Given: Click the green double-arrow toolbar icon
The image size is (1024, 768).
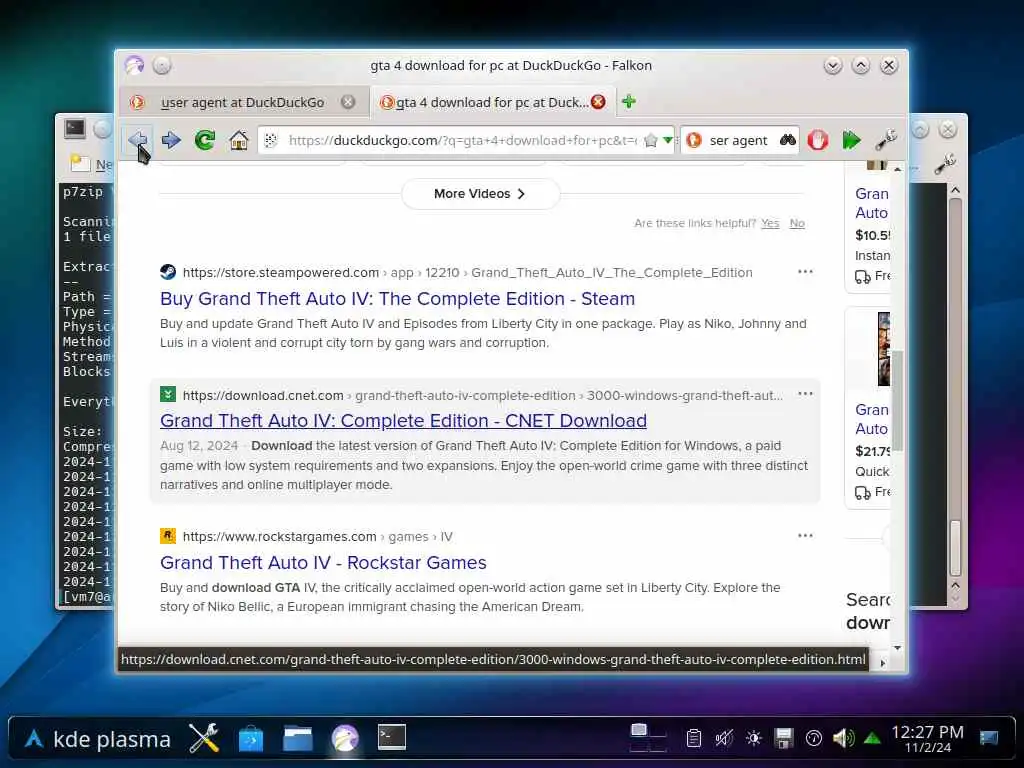Looking at the screenshot, I should (x=852, y=140).
